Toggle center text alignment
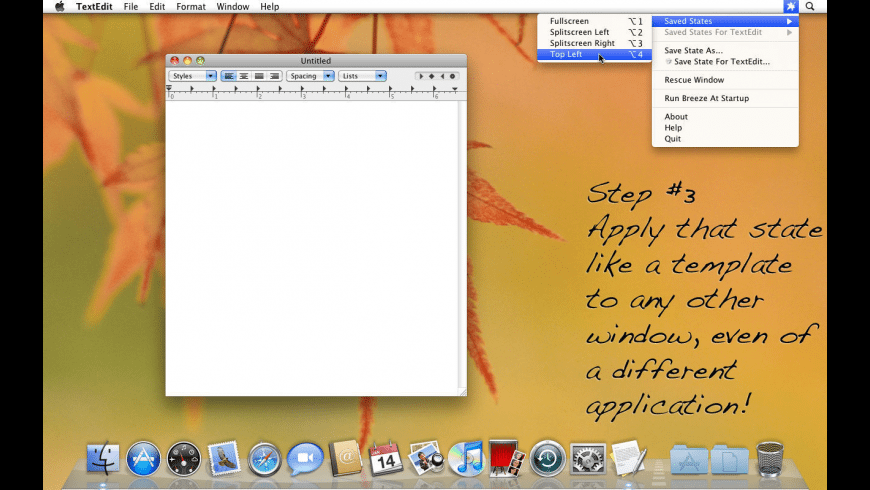Viewport: 870px width, 490px height. tap(243, 76)
